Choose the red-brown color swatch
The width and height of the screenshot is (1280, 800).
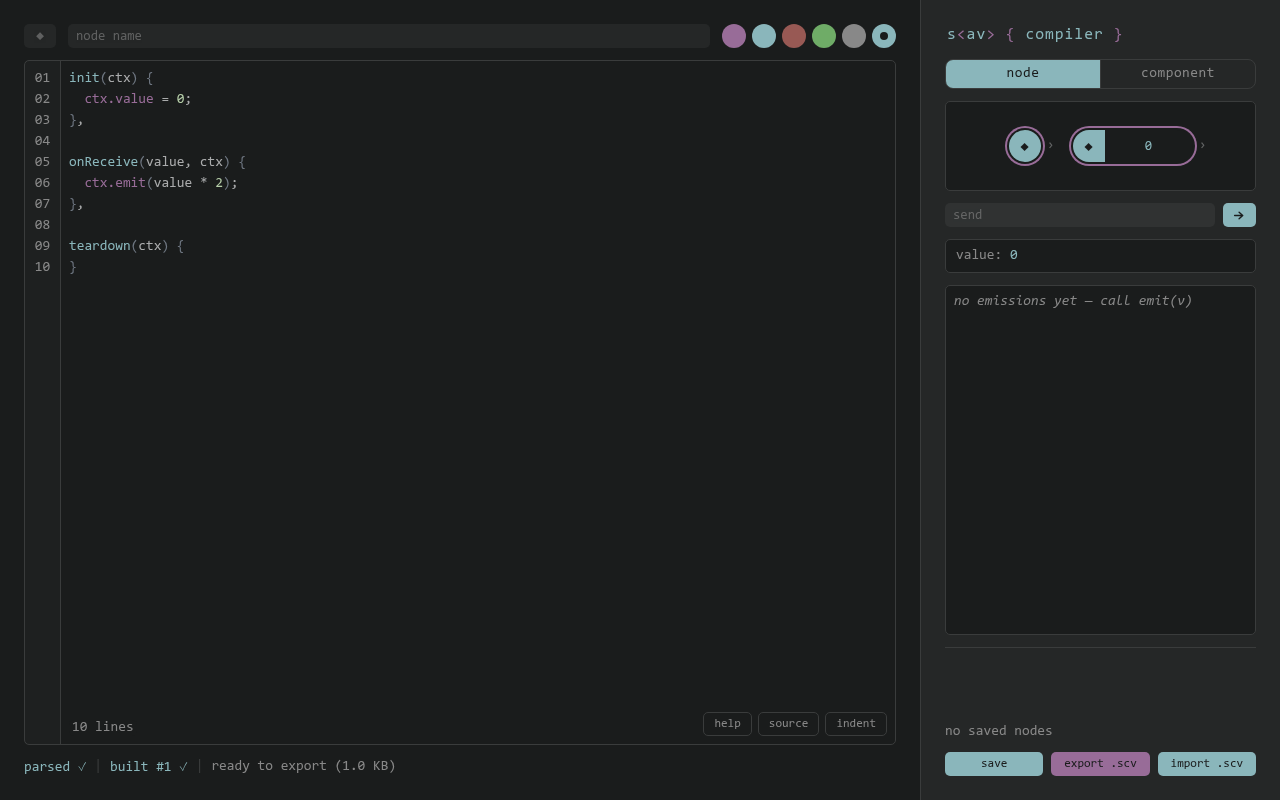794,36
